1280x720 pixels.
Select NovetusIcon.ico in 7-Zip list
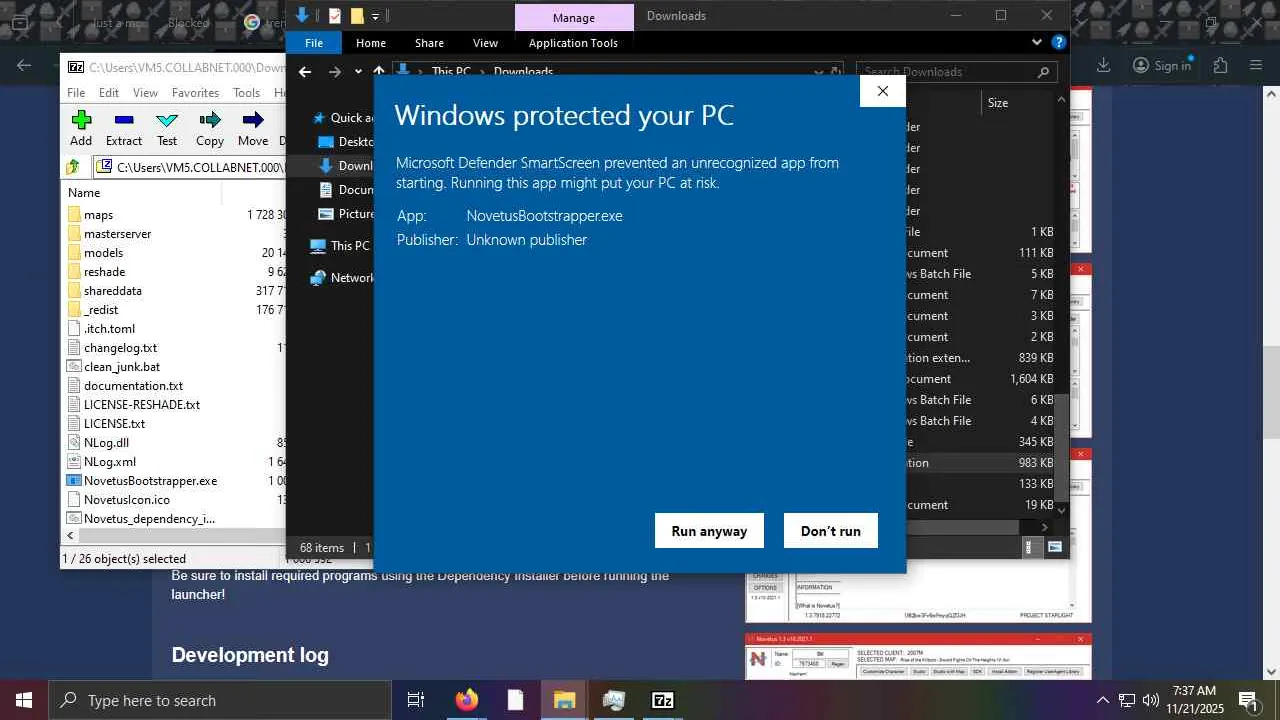pyautogui.click(x=127, y=500)
